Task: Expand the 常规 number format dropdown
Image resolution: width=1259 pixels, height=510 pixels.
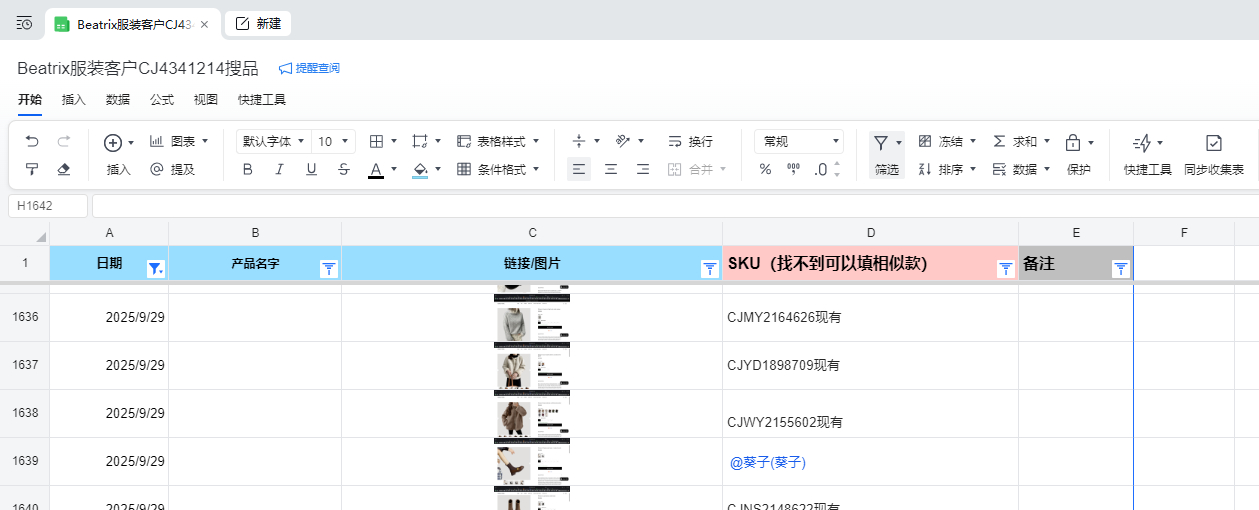Action: [x=799, y=142]
